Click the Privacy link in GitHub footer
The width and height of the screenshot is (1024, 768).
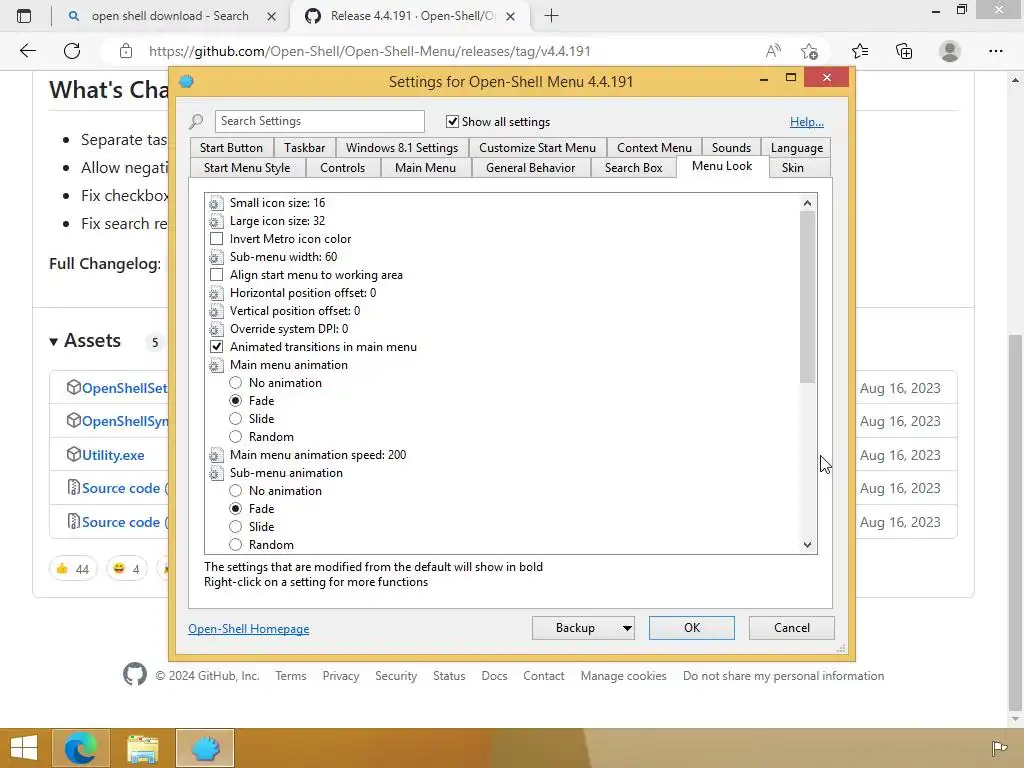coord(341,676)
